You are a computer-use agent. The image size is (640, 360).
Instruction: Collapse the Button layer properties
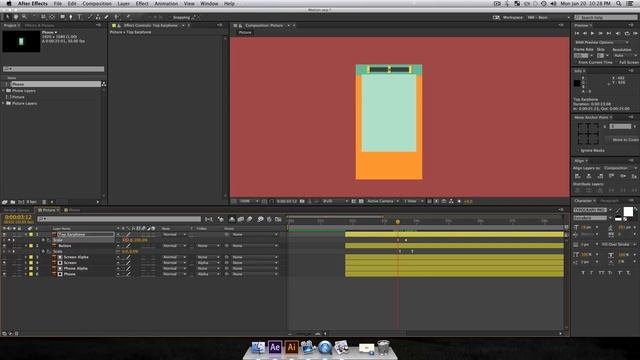coord(26,246)
